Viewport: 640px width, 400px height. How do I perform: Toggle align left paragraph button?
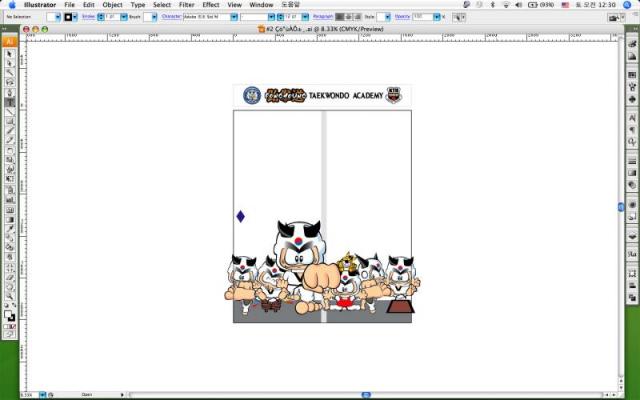pyautogui.click(x=340, y=17)
